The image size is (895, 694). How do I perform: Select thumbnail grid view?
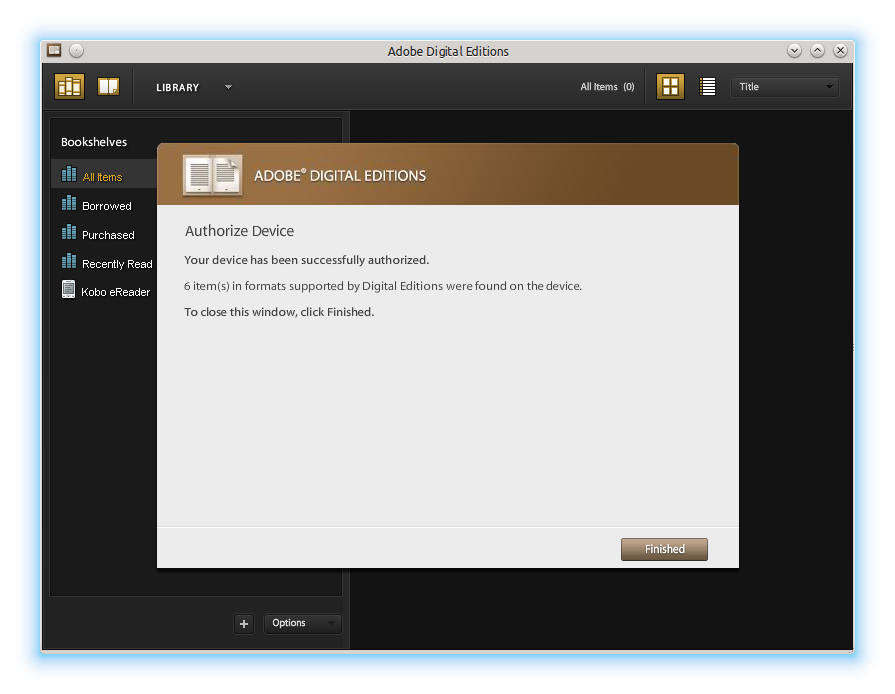(670, 87)
